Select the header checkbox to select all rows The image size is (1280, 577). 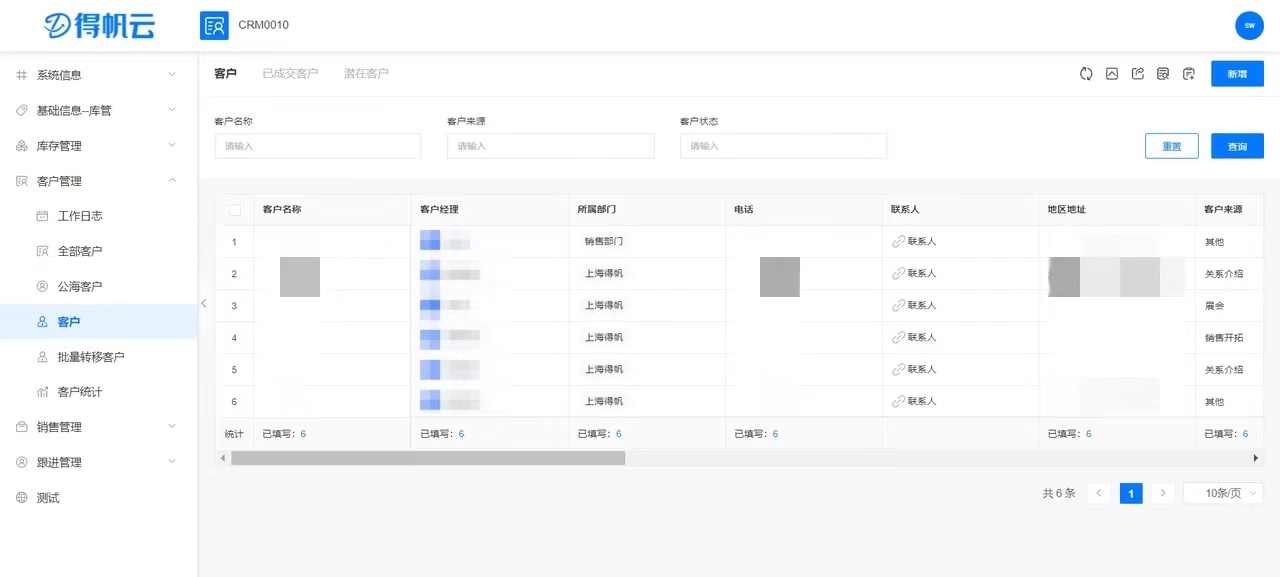(235, 209)
